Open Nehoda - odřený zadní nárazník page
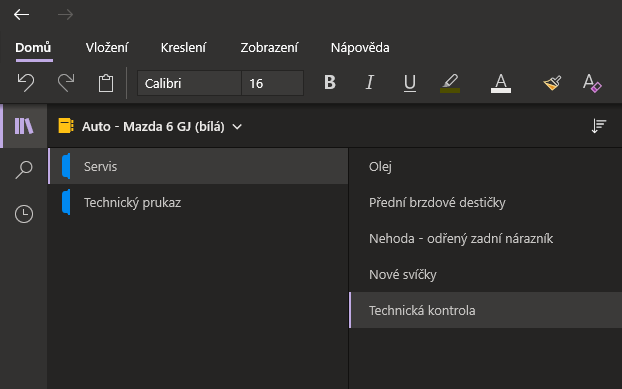Screen dimensions: 622x389 pyautogui.click(x=486, y=238)
